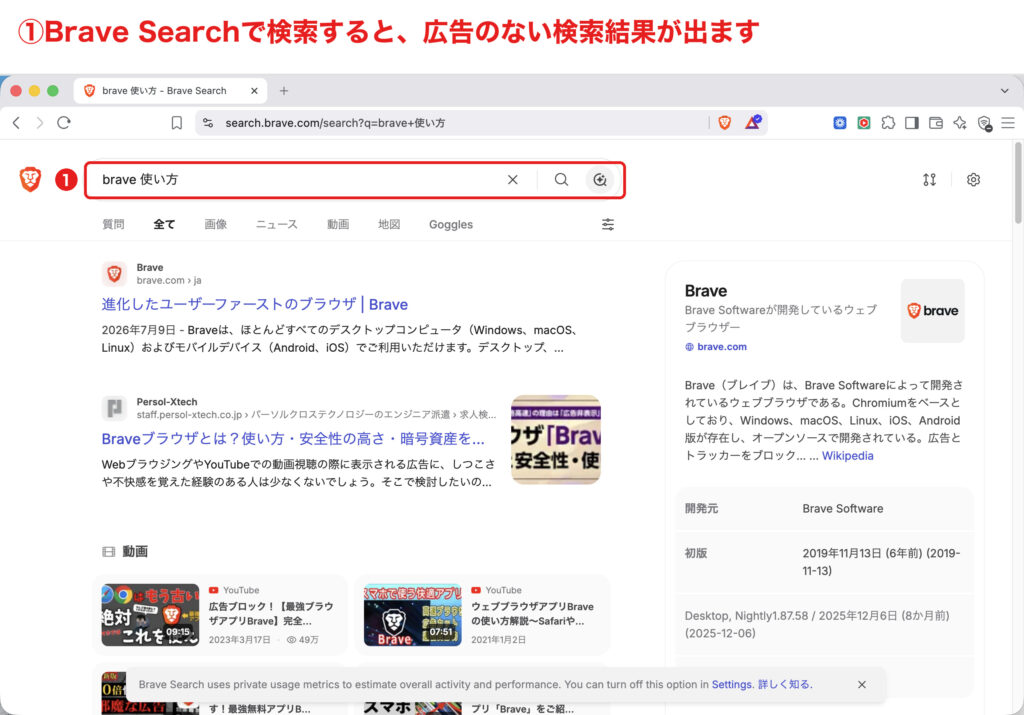Open the browser hamburger main menu
Viewport: 1024px width, 715px height.
pyautogui.click(x=1008, y=123)
